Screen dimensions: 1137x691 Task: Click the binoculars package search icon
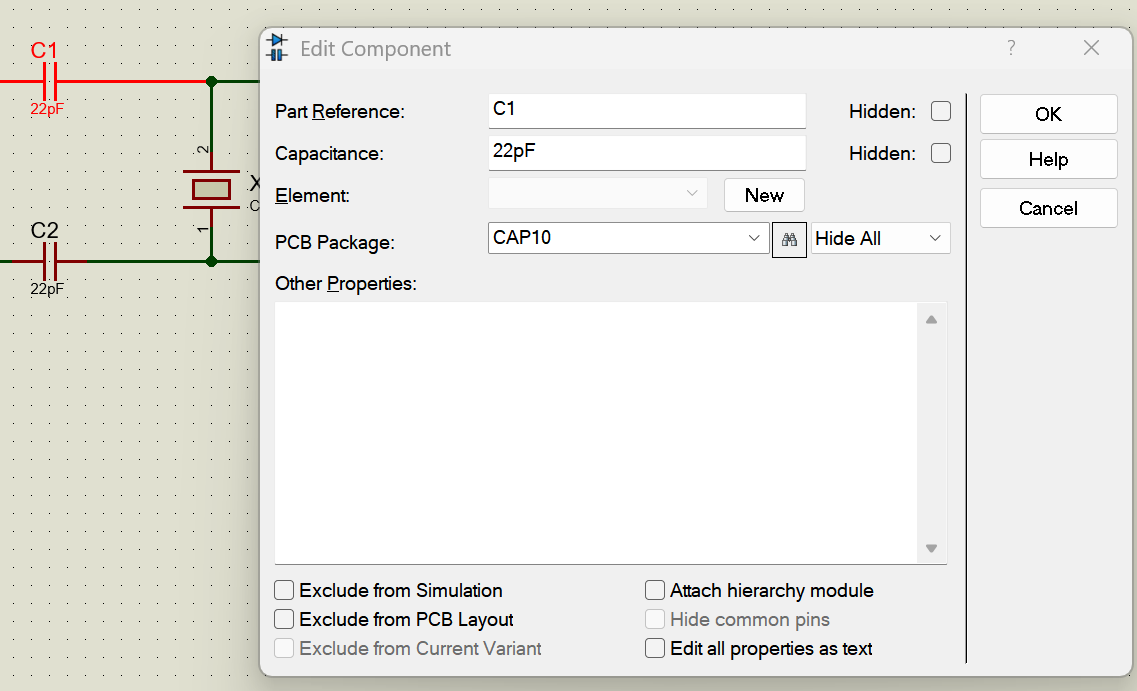(789, 240)
